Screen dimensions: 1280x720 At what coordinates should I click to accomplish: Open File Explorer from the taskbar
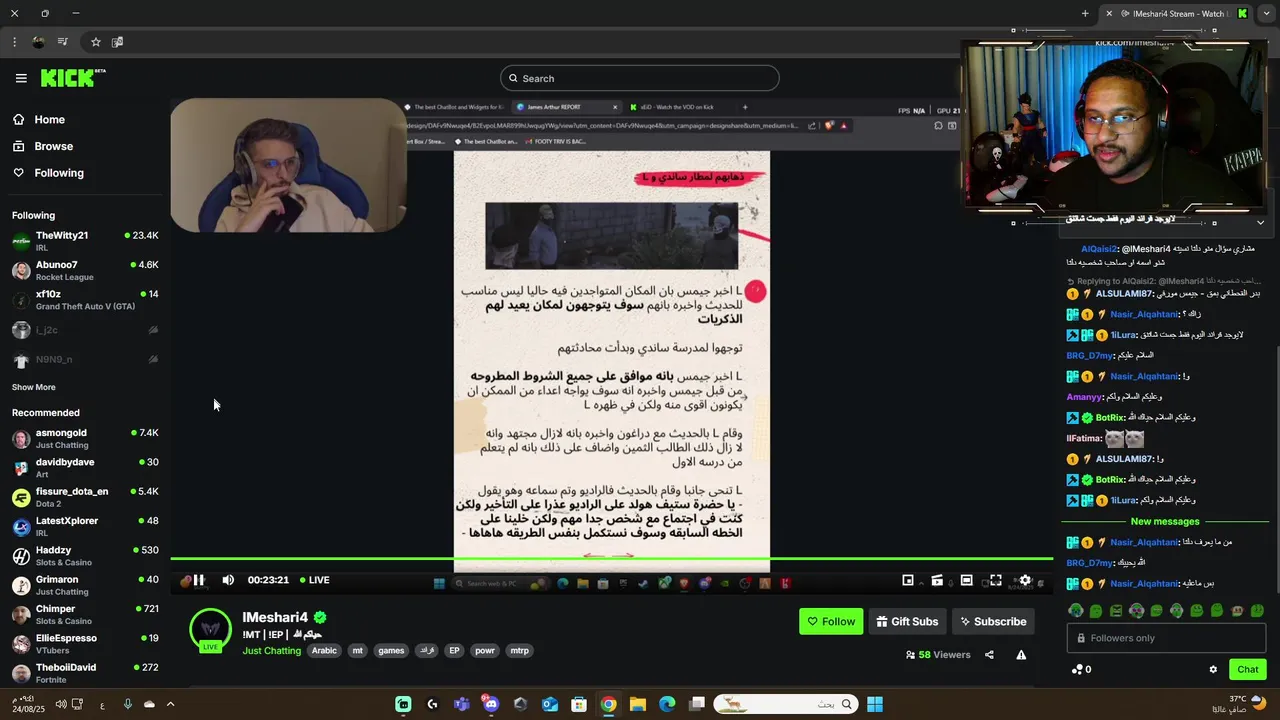(x=638, y=704)
